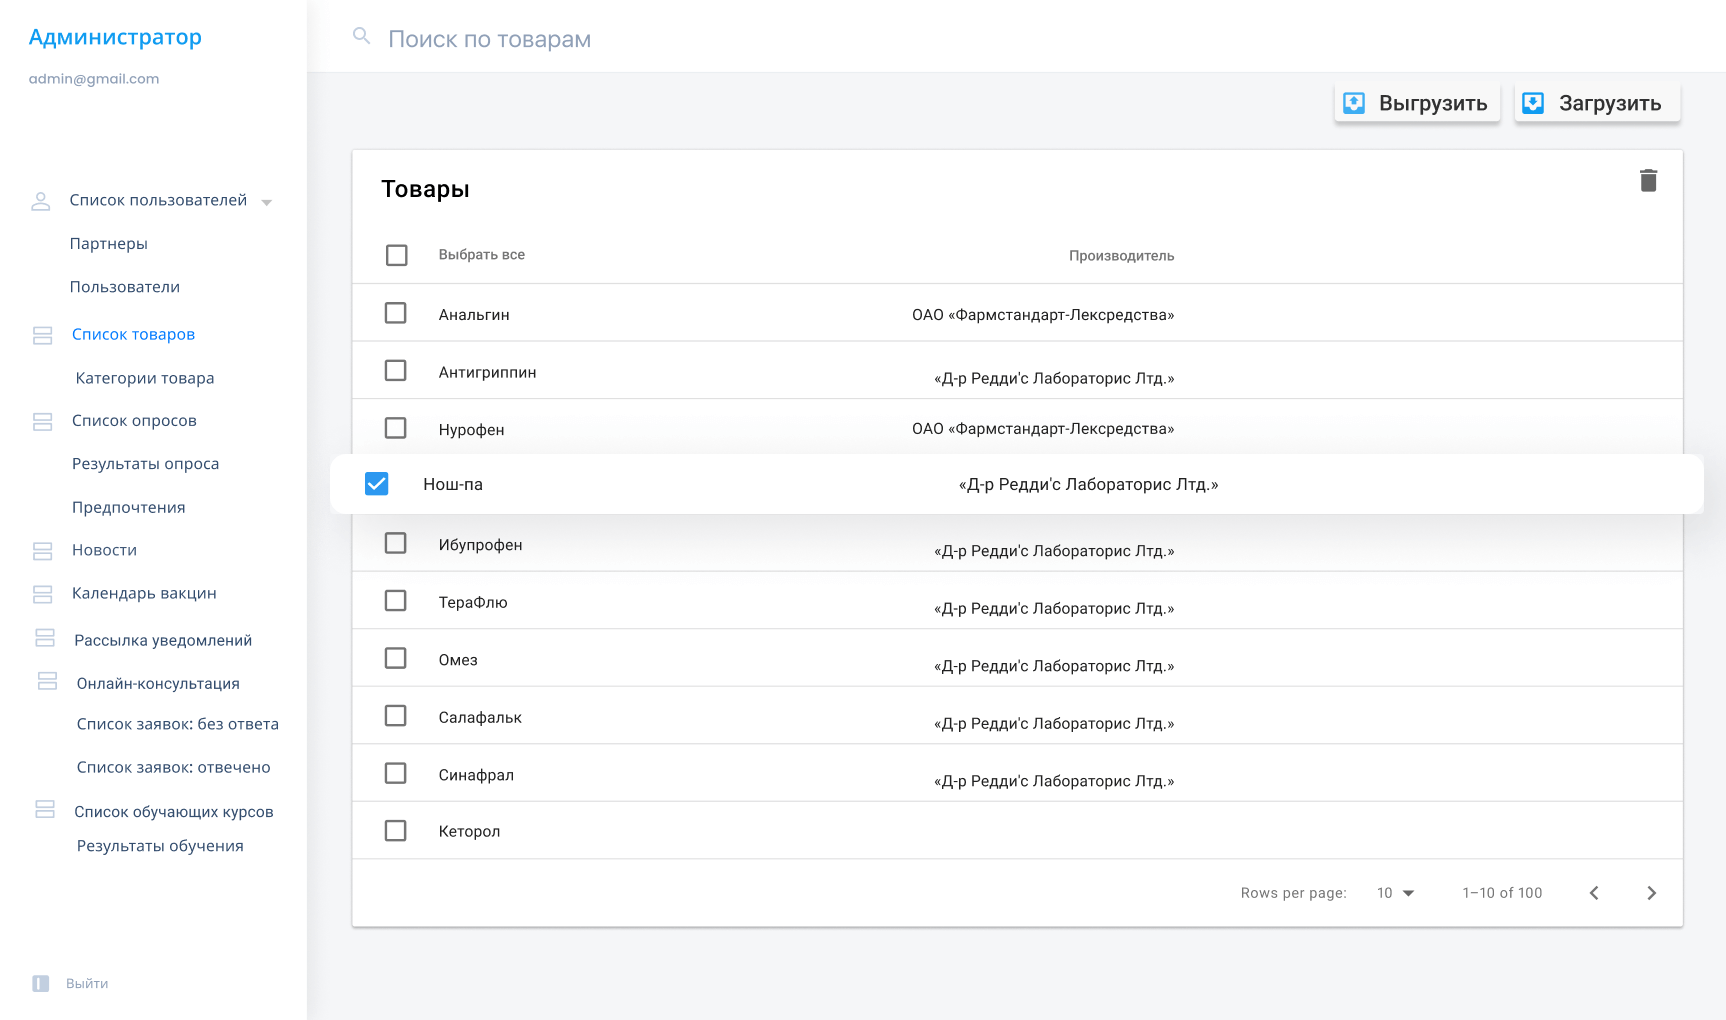Screen dimensions: 1726x1020
Task: Click the Выгрузить export button
Action: tap(1417, 103)
